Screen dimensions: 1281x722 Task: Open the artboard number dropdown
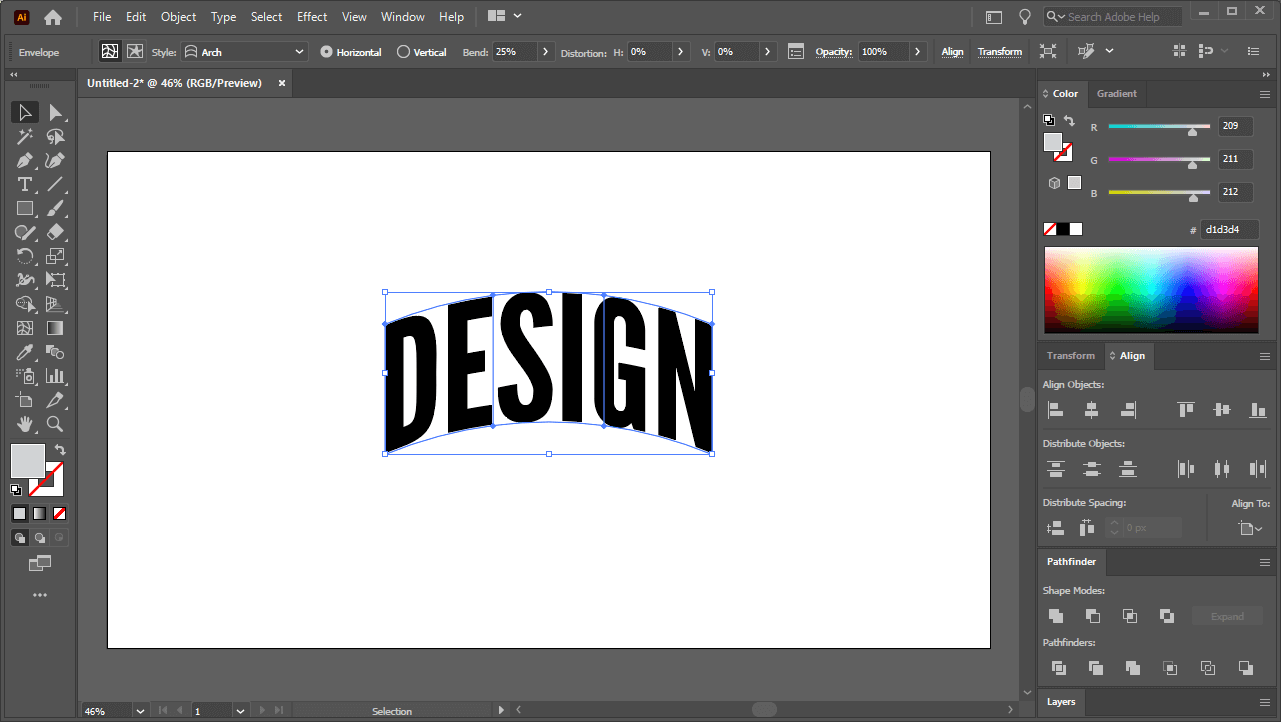tap(240, 711)
